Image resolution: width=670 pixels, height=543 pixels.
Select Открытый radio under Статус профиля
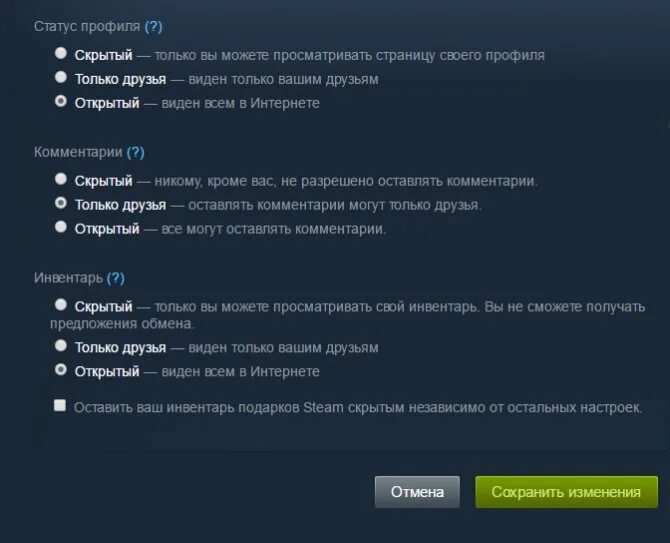pos(61,101)
